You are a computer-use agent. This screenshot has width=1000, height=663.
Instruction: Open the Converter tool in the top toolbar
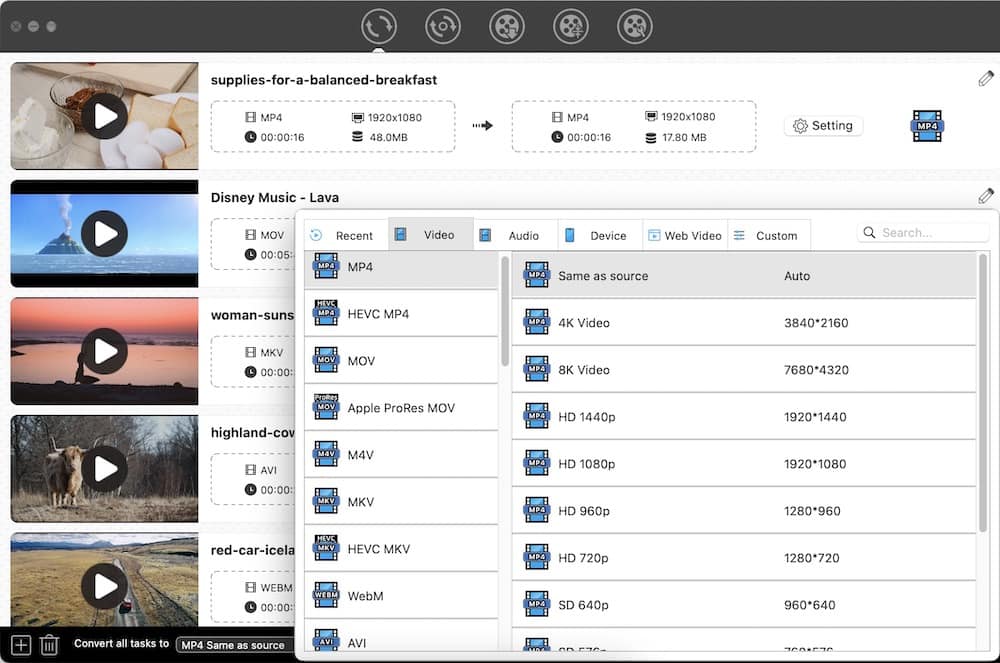pos(379,26)
